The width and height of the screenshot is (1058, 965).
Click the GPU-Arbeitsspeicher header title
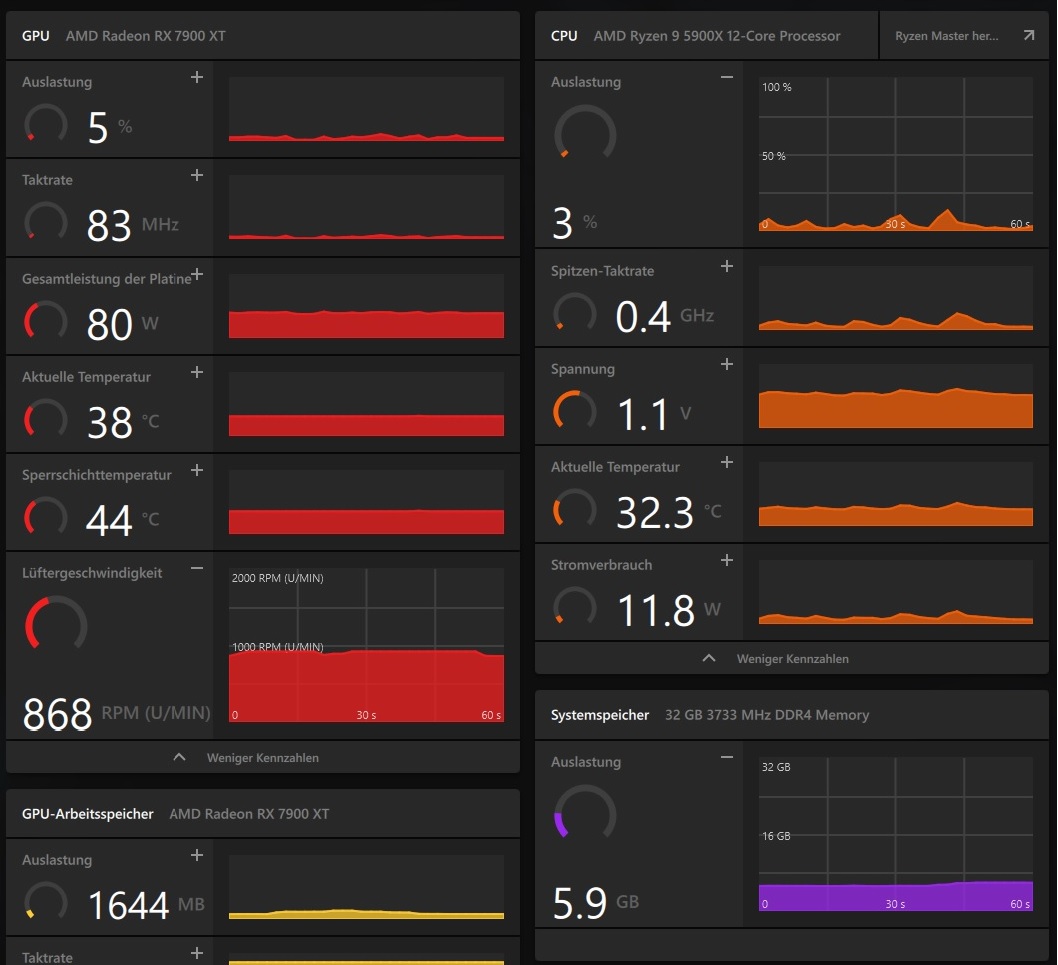[88, 814]
